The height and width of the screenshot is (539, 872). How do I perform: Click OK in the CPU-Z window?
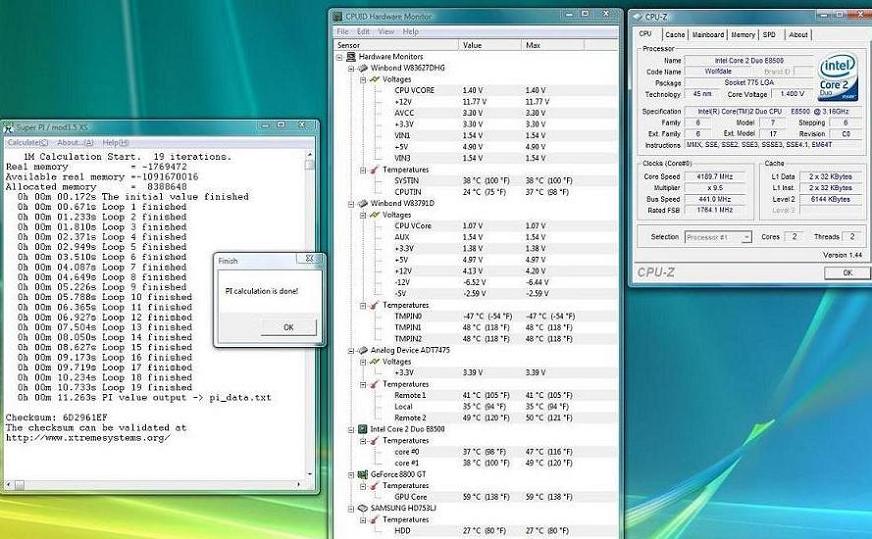(x=847, y=273)
